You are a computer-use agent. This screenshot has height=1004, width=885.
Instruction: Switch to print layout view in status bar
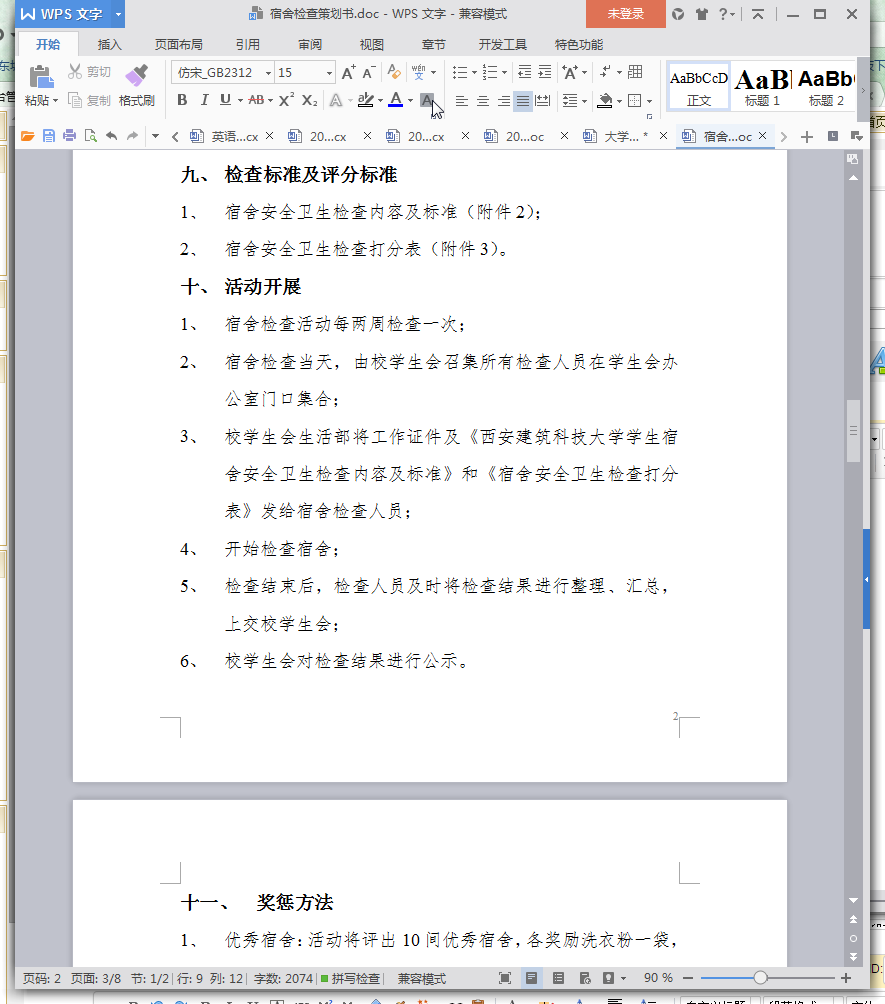pos(532,978)
